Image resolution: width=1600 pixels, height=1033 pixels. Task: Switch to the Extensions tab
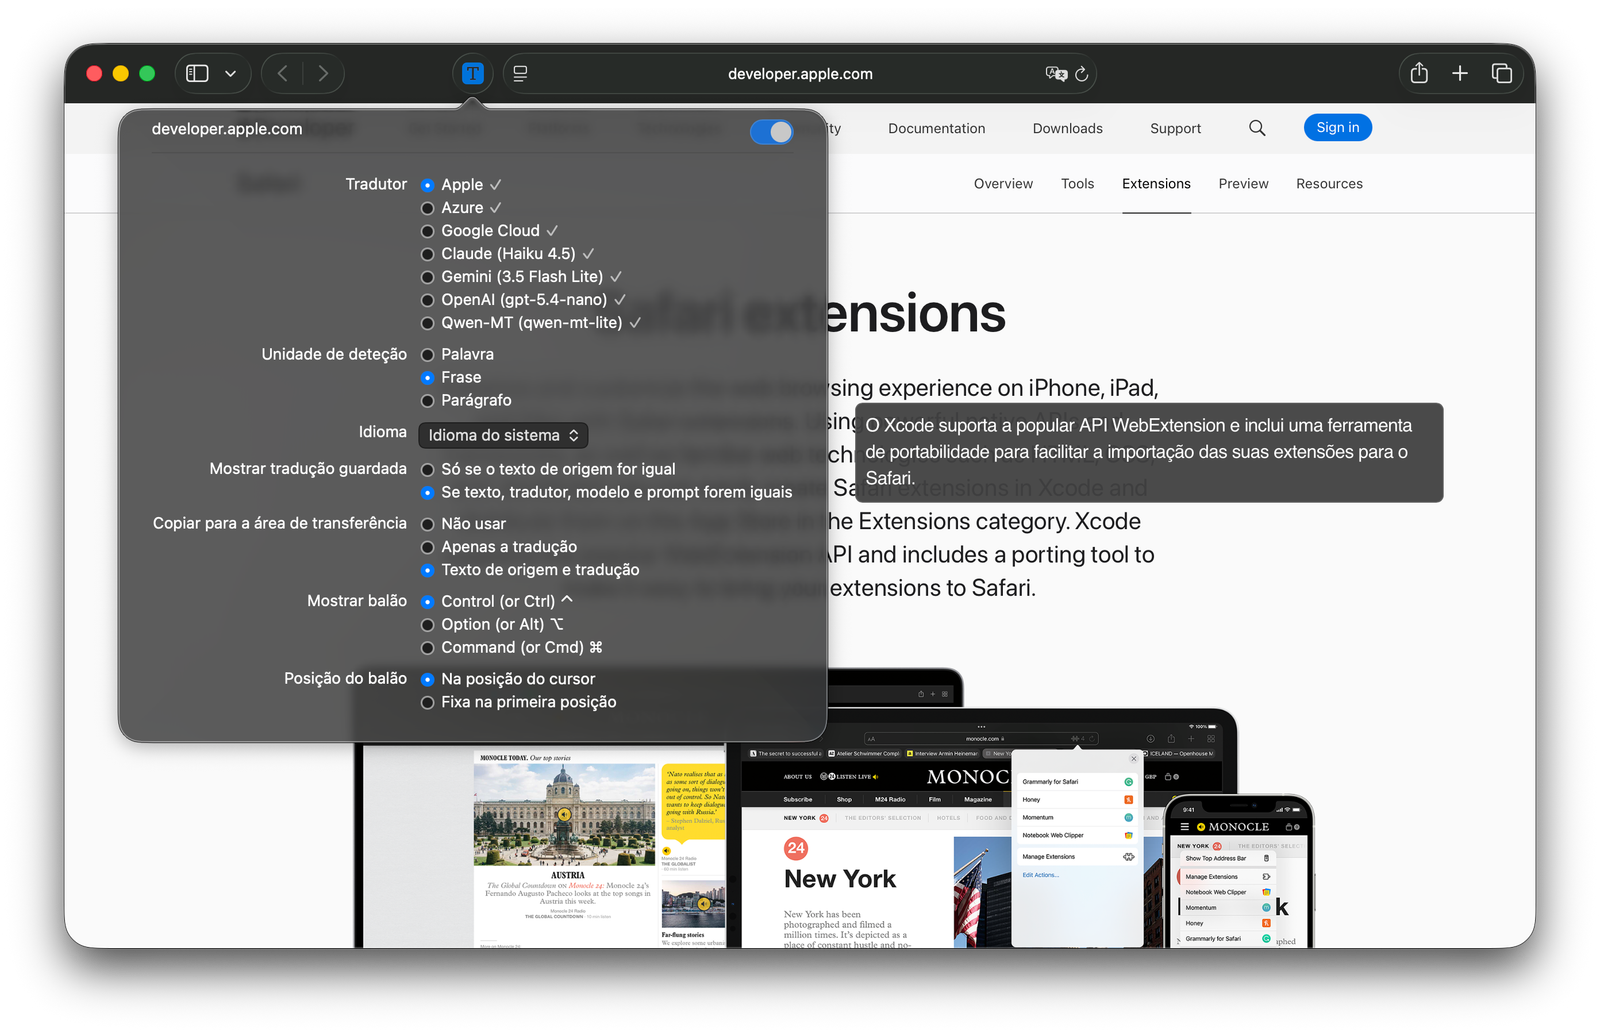pyautogui.click(x=1157, y=184)
